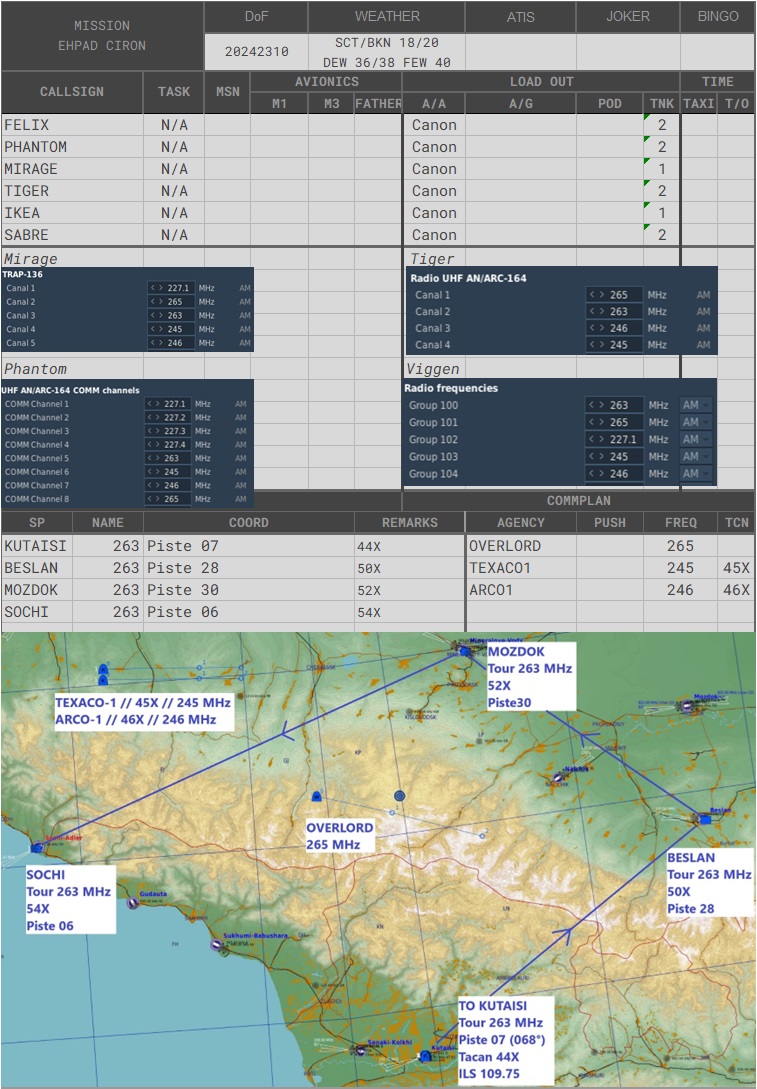Click the frequency stepper for Mirage Canal 1

[x=155, y=288]
